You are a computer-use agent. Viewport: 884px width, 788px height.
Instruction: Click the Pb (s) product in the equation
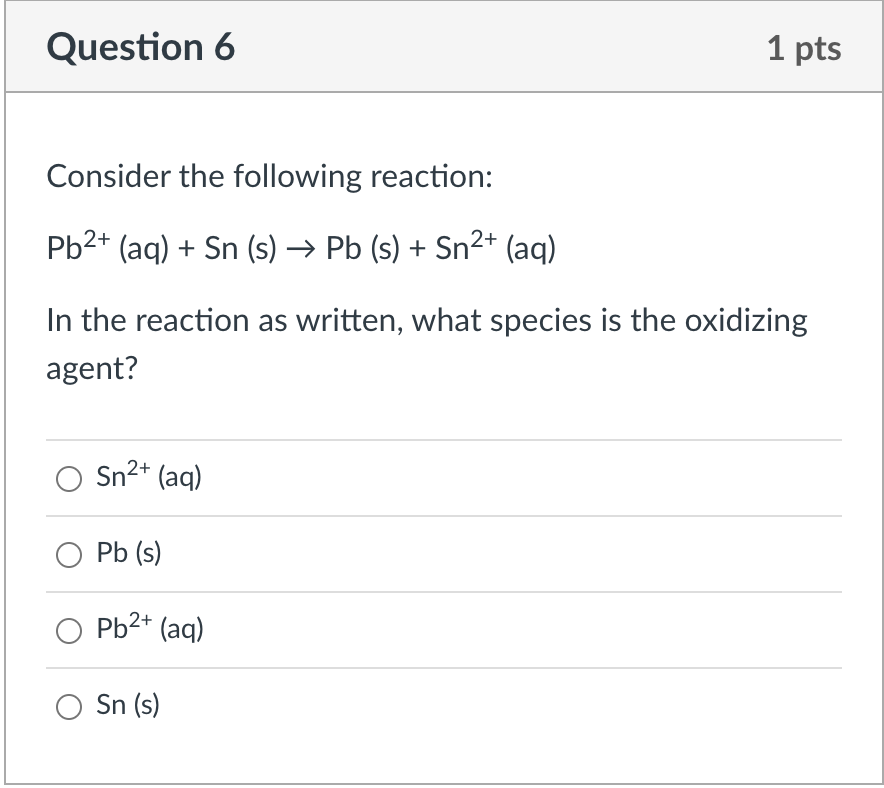click(363, 249)
